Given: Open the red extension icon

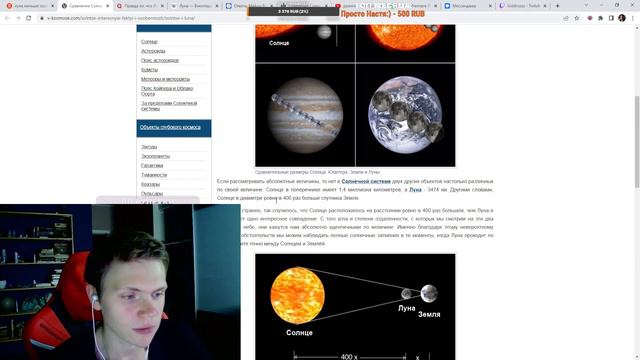Looking at the screenshot, I should (x=590, y=18).
